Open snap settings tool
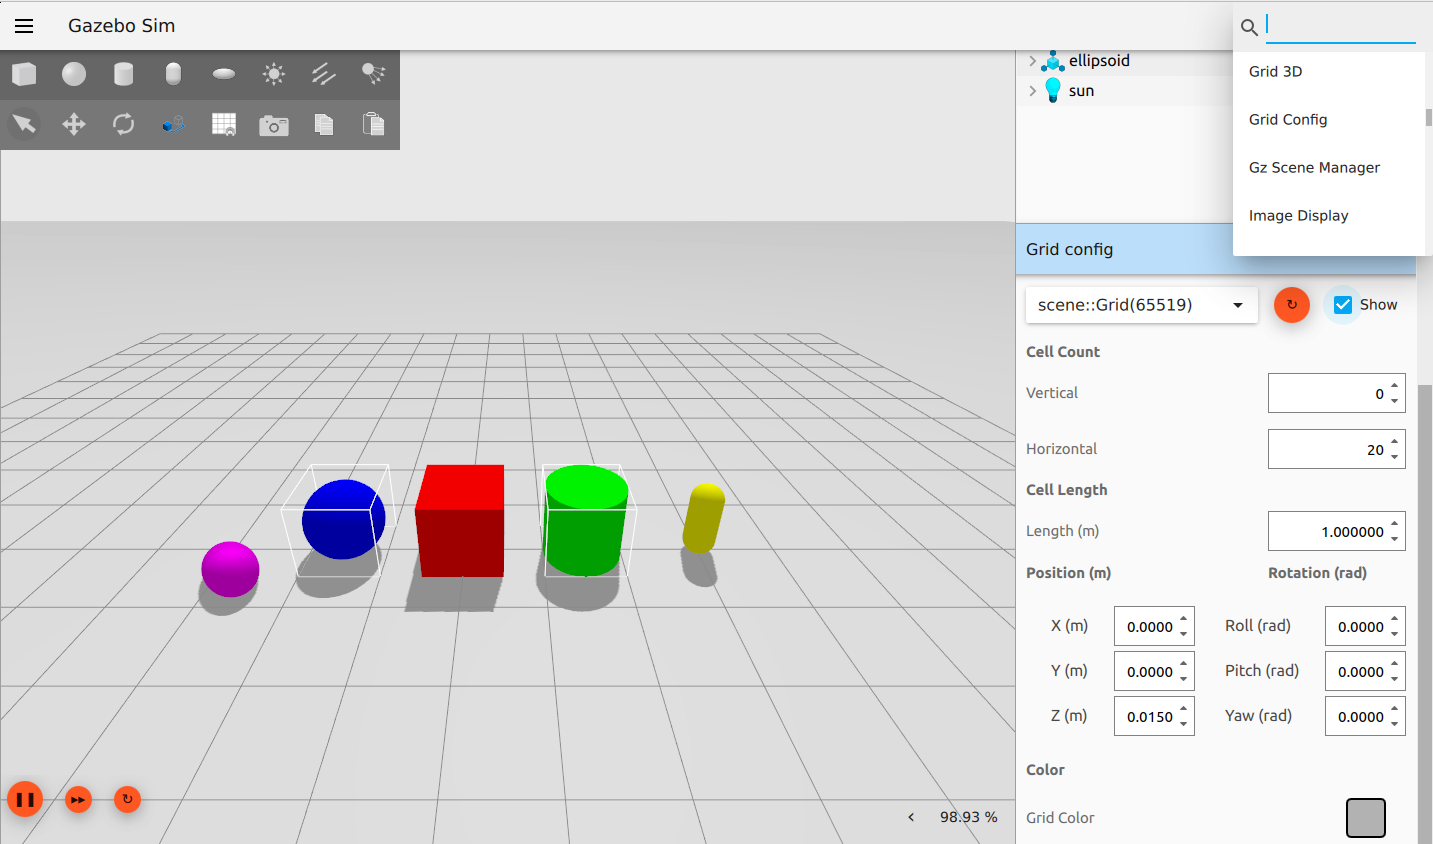Screen dimensions: 1433x844 coord(174,124)
